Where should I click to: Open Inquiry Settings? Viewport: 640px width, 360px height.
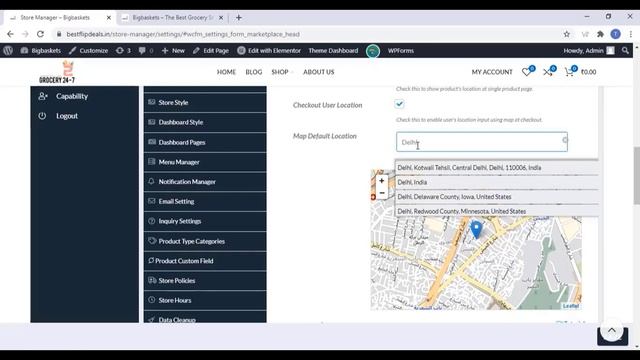(205, 221)
